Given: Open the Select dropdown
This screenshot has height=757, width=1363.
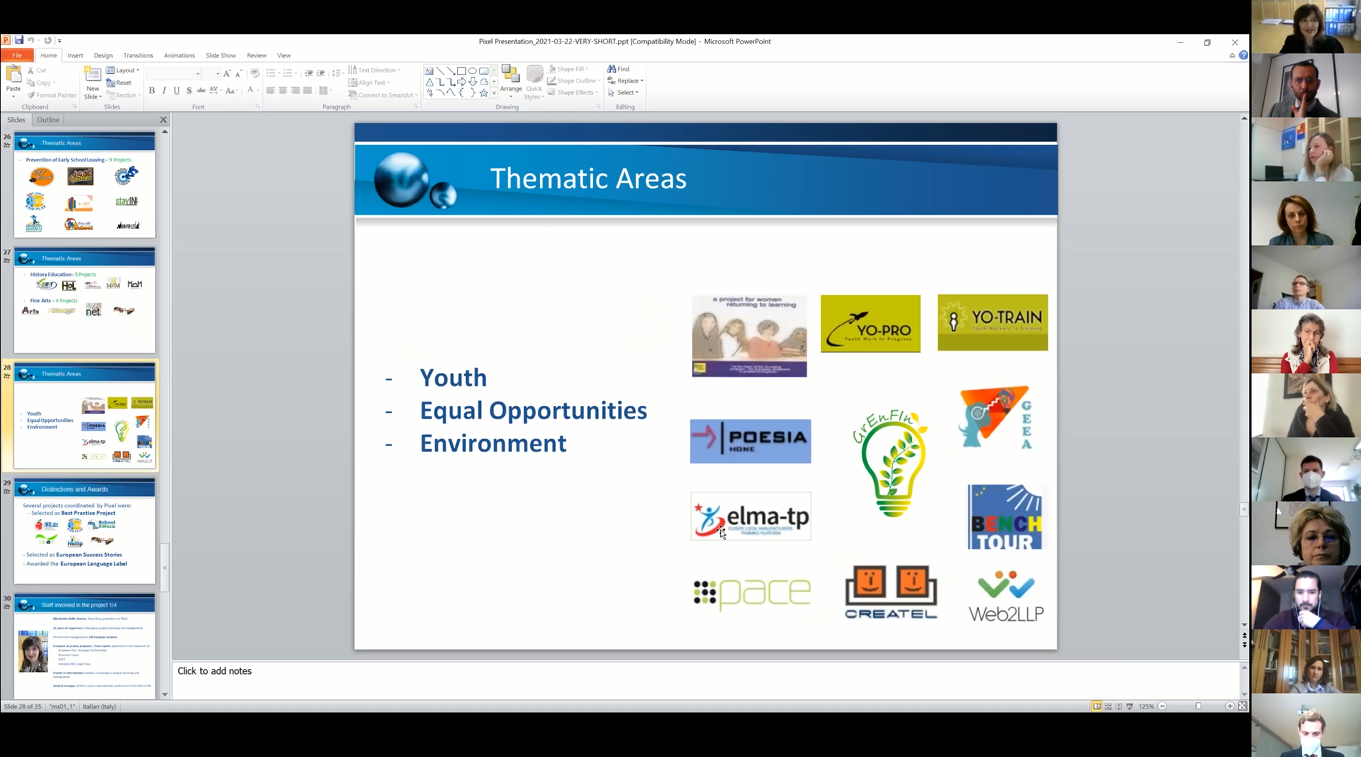Looking at the screenshot, I should [x=623, y=93].
